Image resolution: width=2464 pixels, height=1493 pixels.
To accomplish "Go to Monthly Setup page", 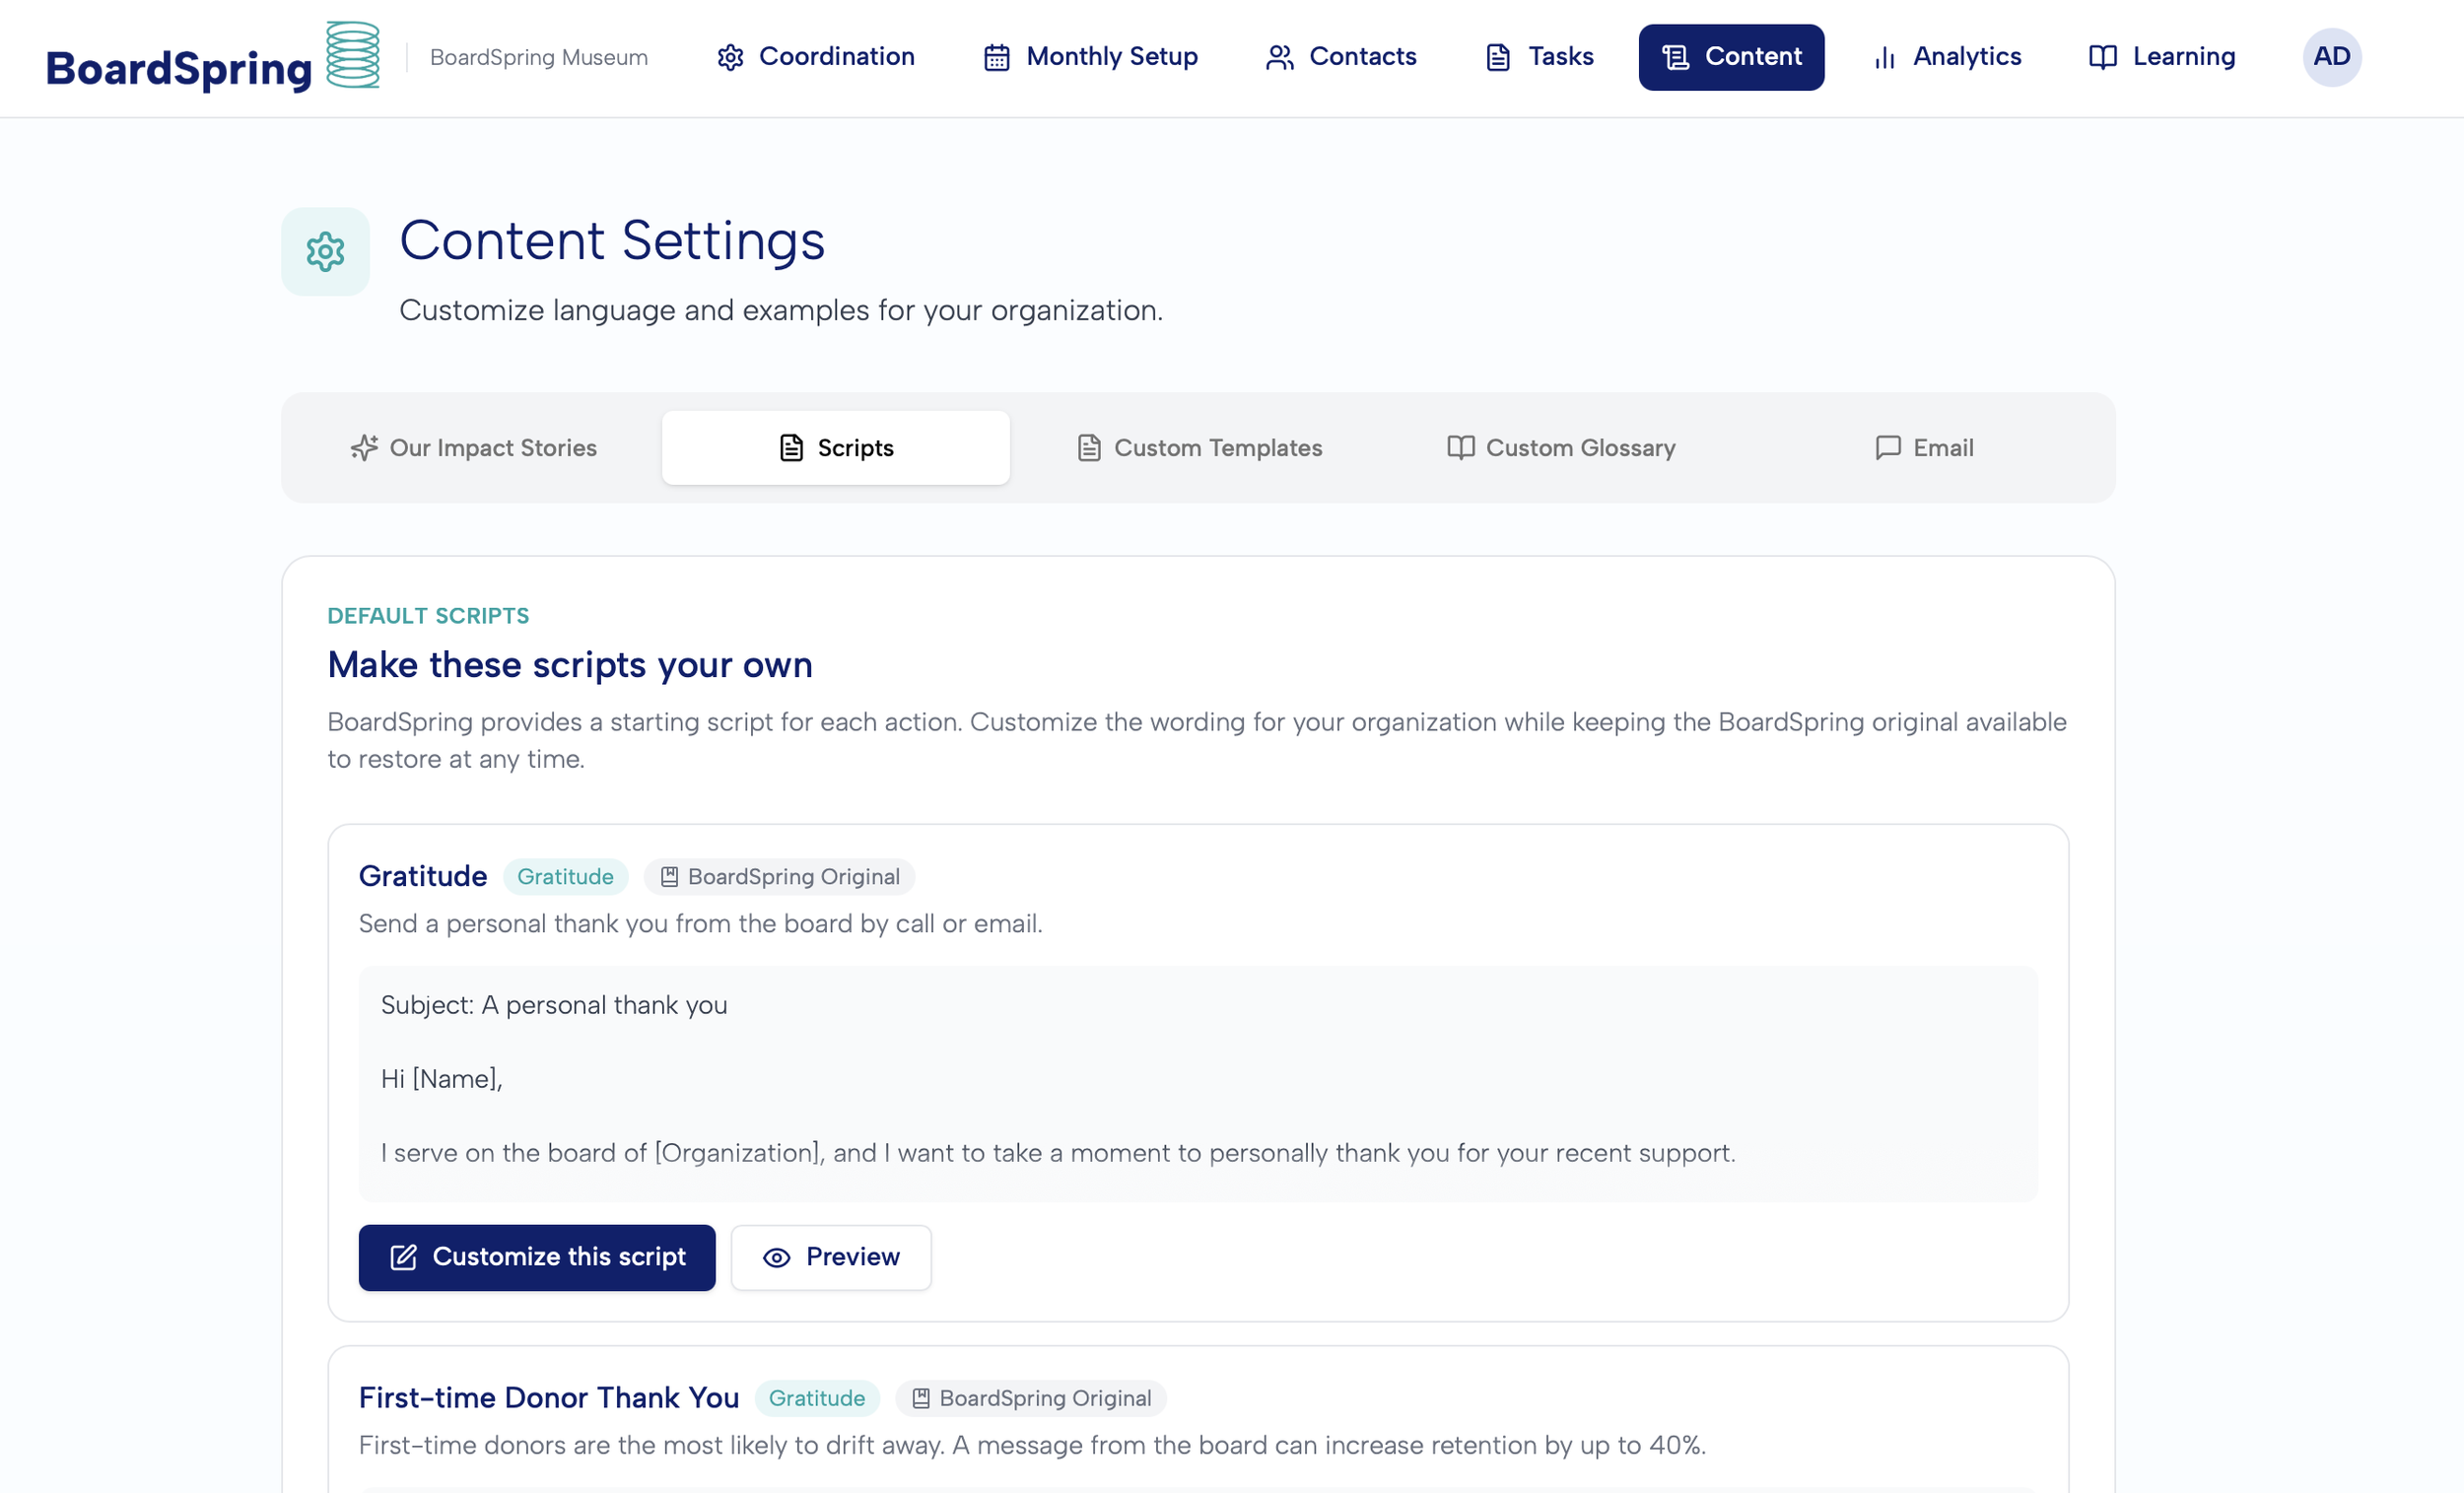I will pos(1091,57).
